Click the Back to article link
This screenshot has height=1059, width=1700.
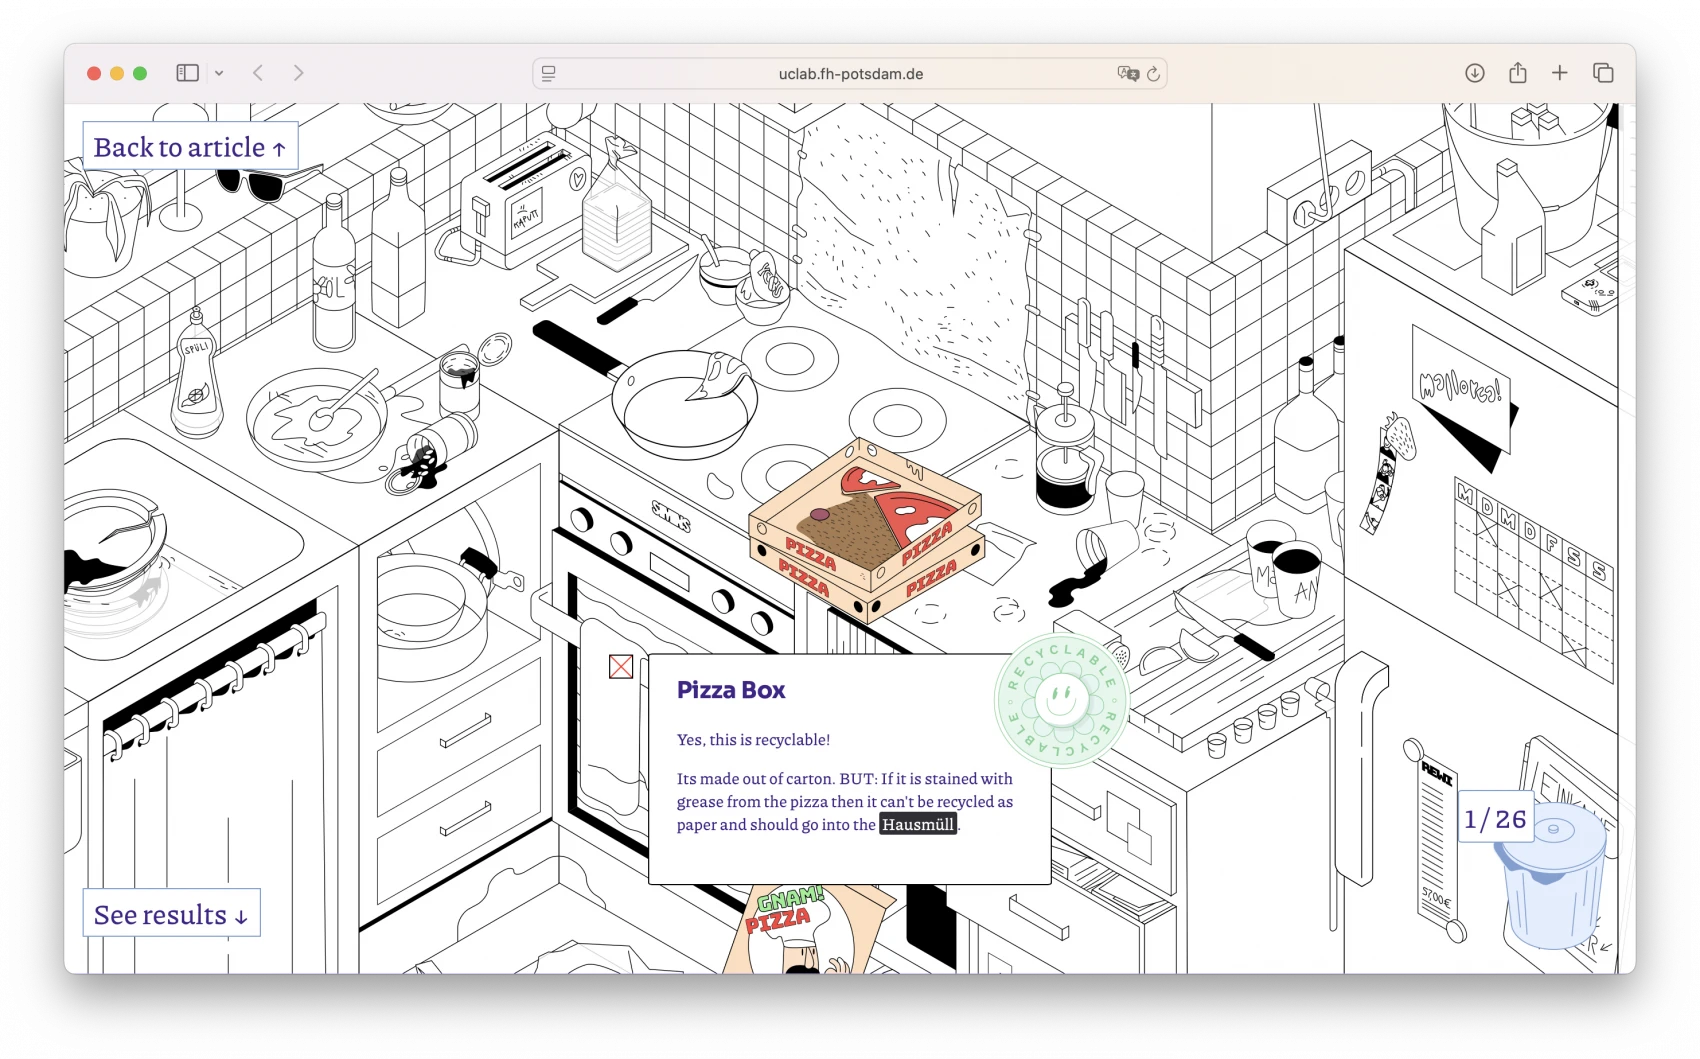tap(190, 148)
